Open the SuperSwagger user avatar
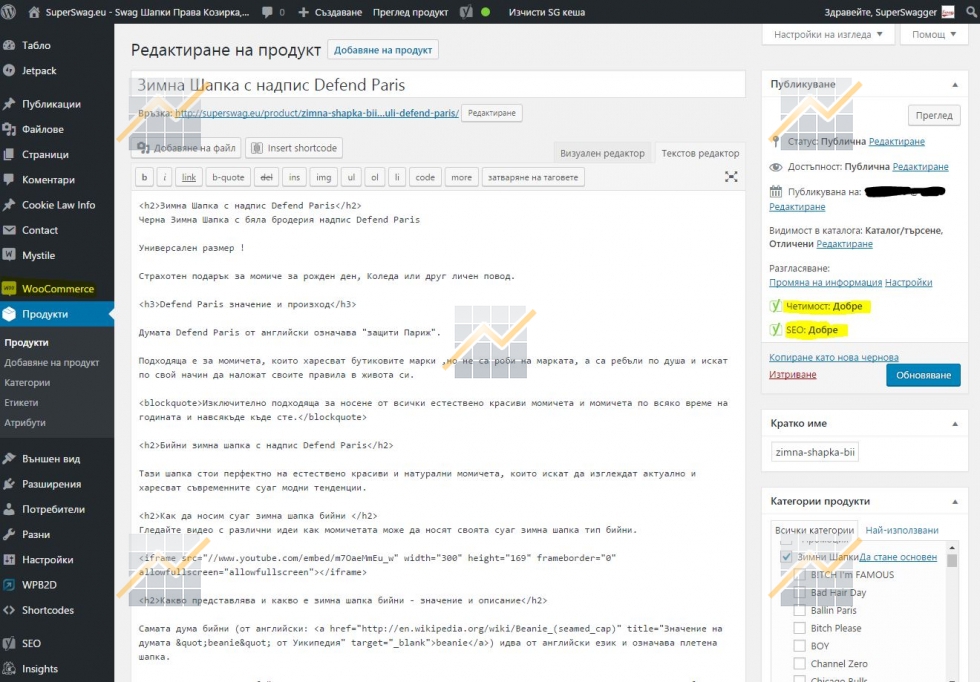Screen dimensions: 980x682 [948, 12]
